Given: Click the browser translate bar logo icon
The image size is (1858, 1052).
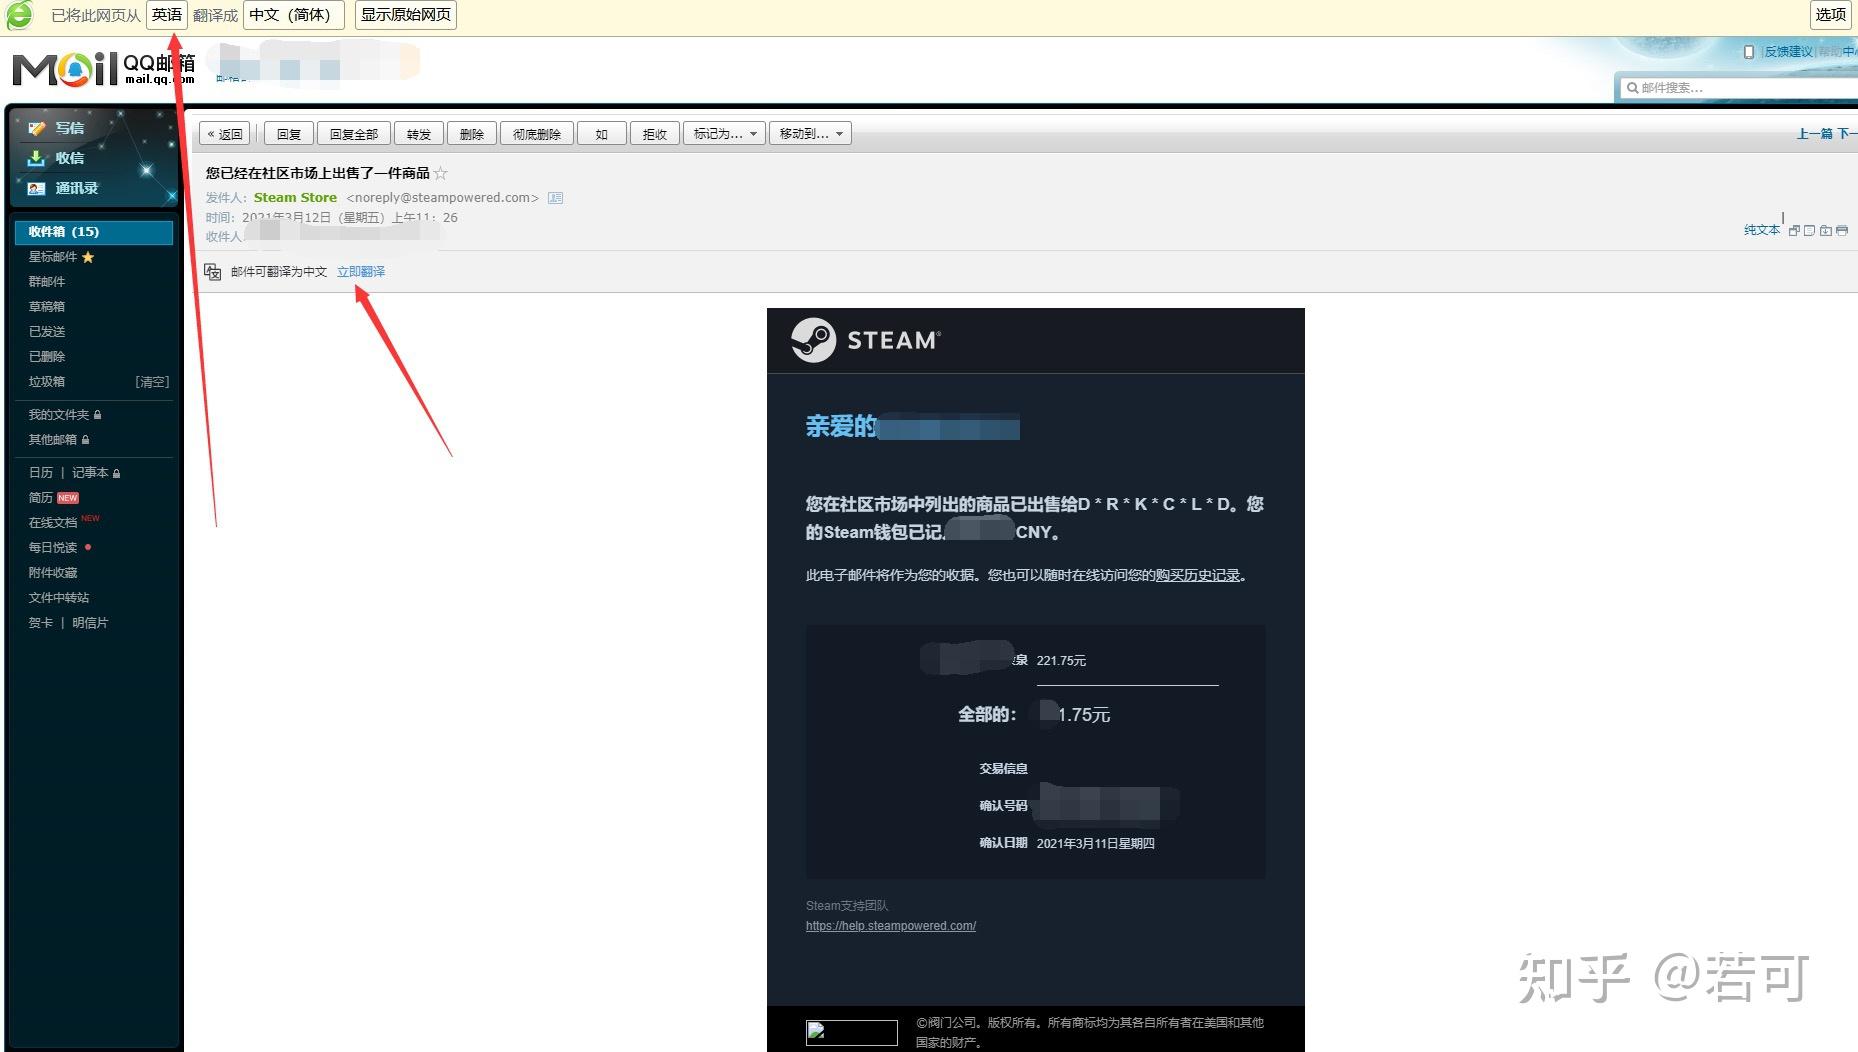Looking at the screenshot, I should [x=19, y=15].
